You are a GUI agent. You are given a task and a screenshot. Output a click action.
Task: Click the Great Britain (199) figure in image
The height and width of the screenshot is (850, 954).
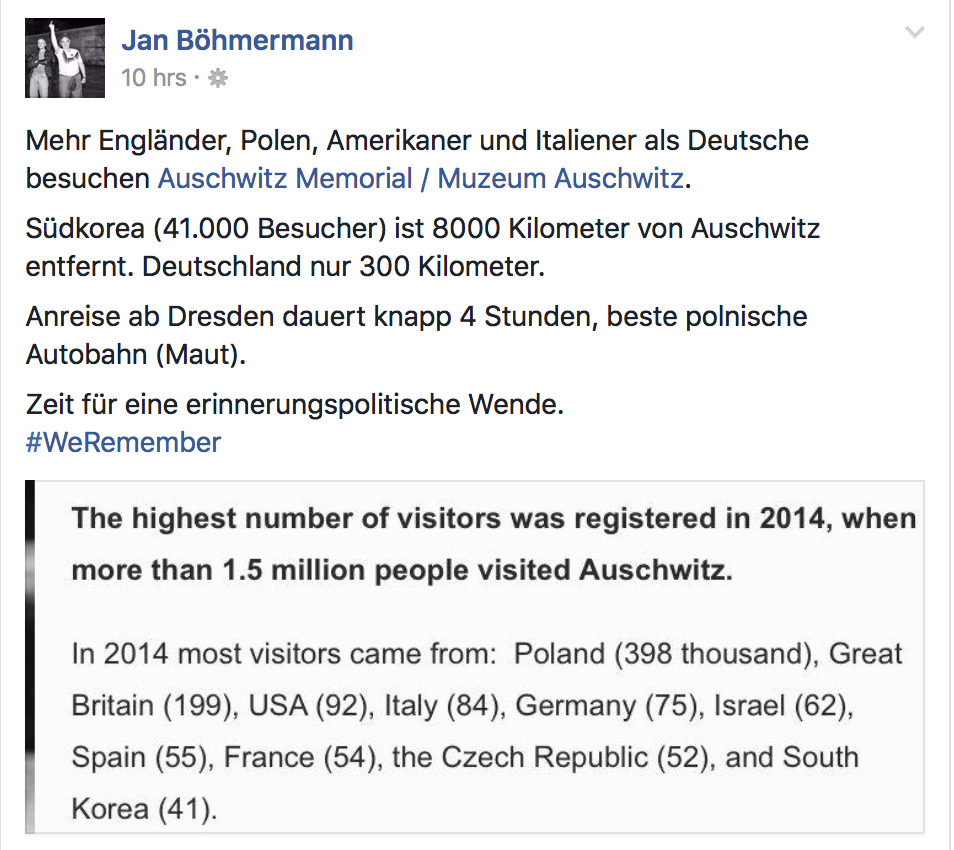486,680
